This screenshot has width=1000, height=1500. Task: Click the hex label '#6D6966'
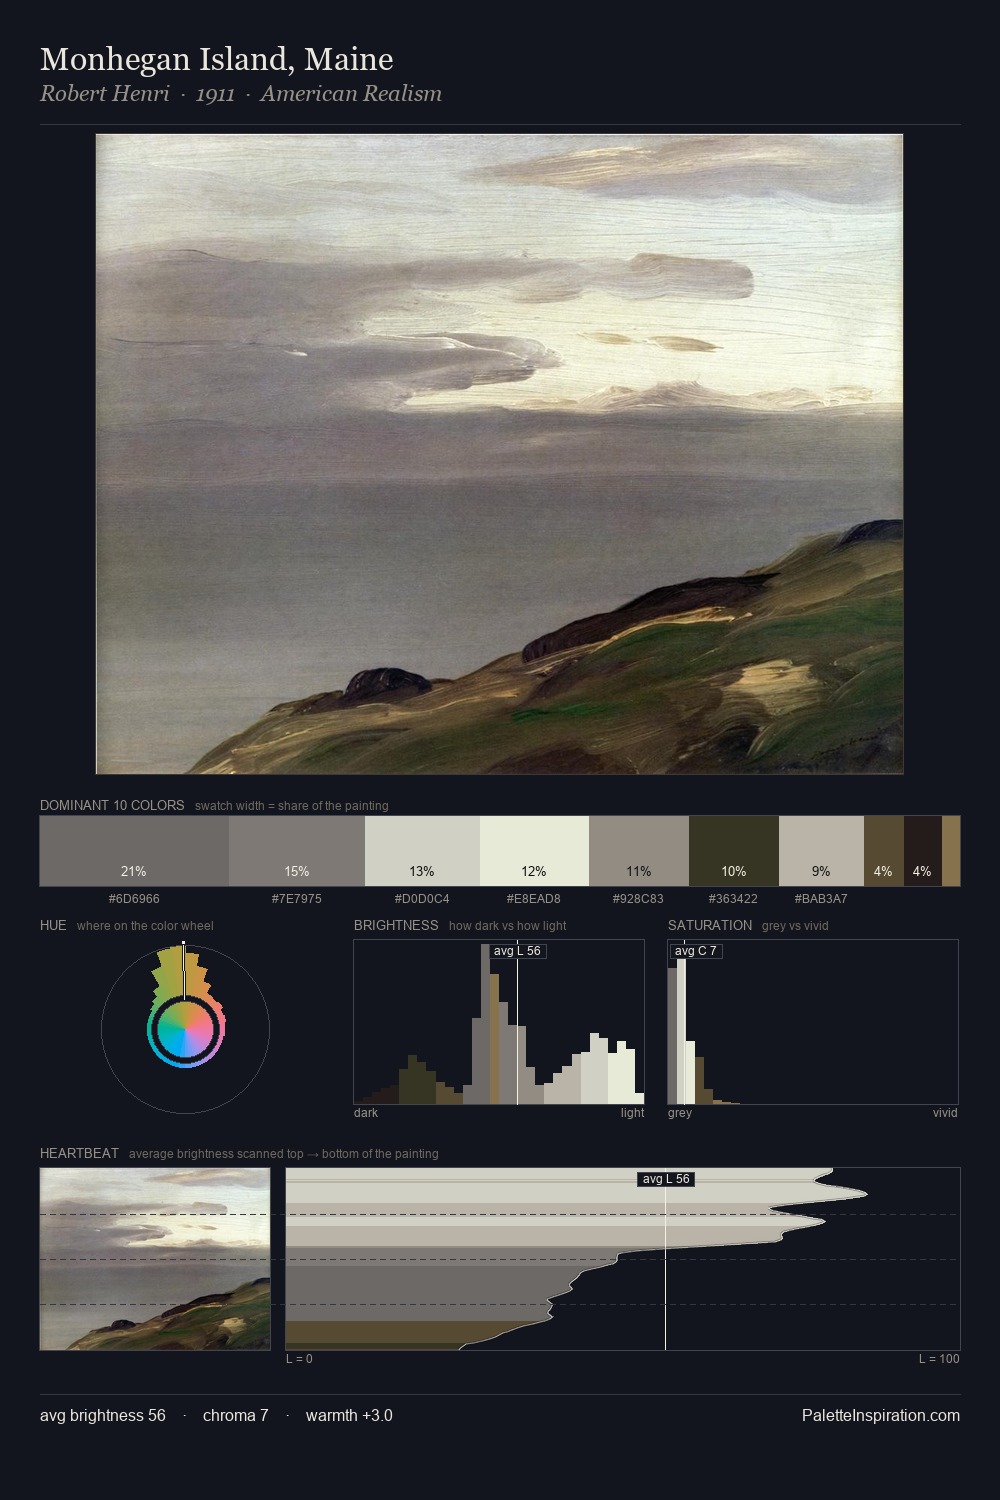134,898
